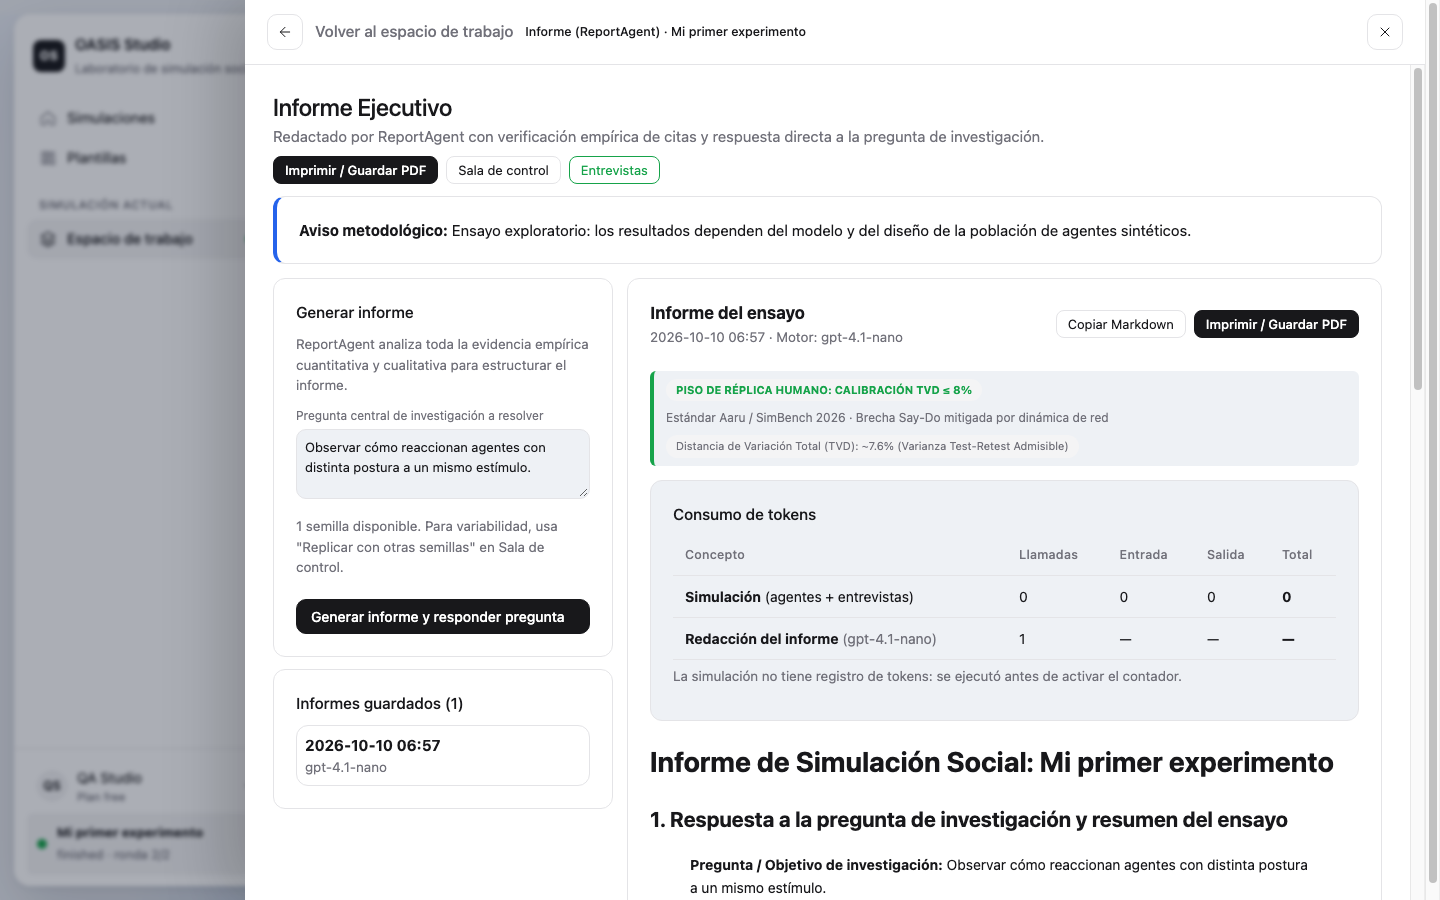Click the Salida column header

[x=1226, y=555]
